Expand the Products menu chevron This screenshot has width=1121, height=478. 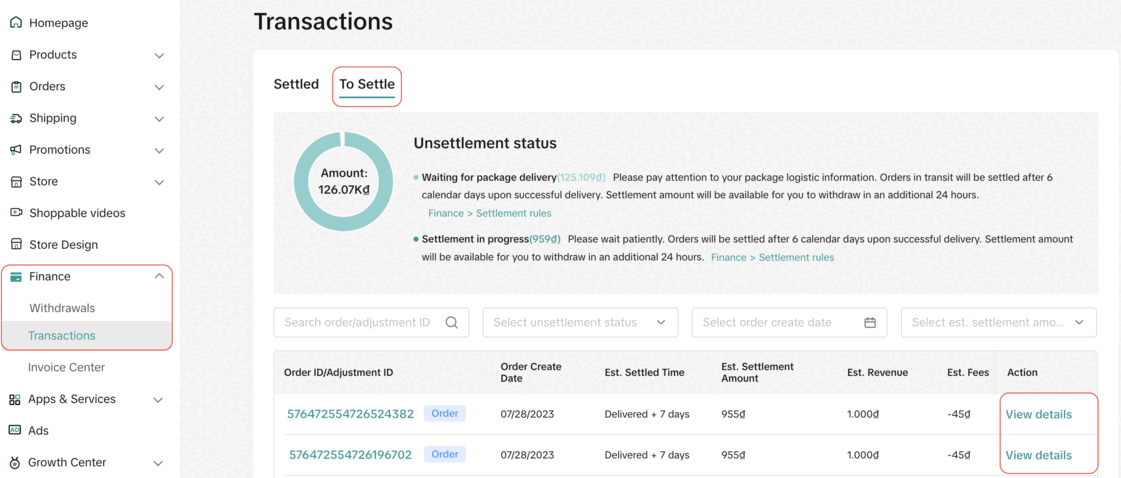click(x=159, y=56)
